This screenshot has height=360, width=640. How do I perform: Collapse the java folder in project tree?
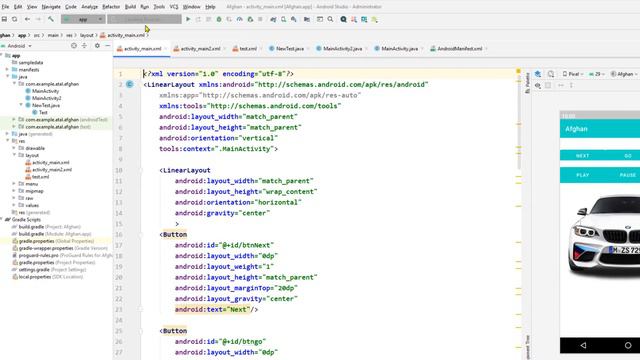pyautogui.click(x=7, y=77)
